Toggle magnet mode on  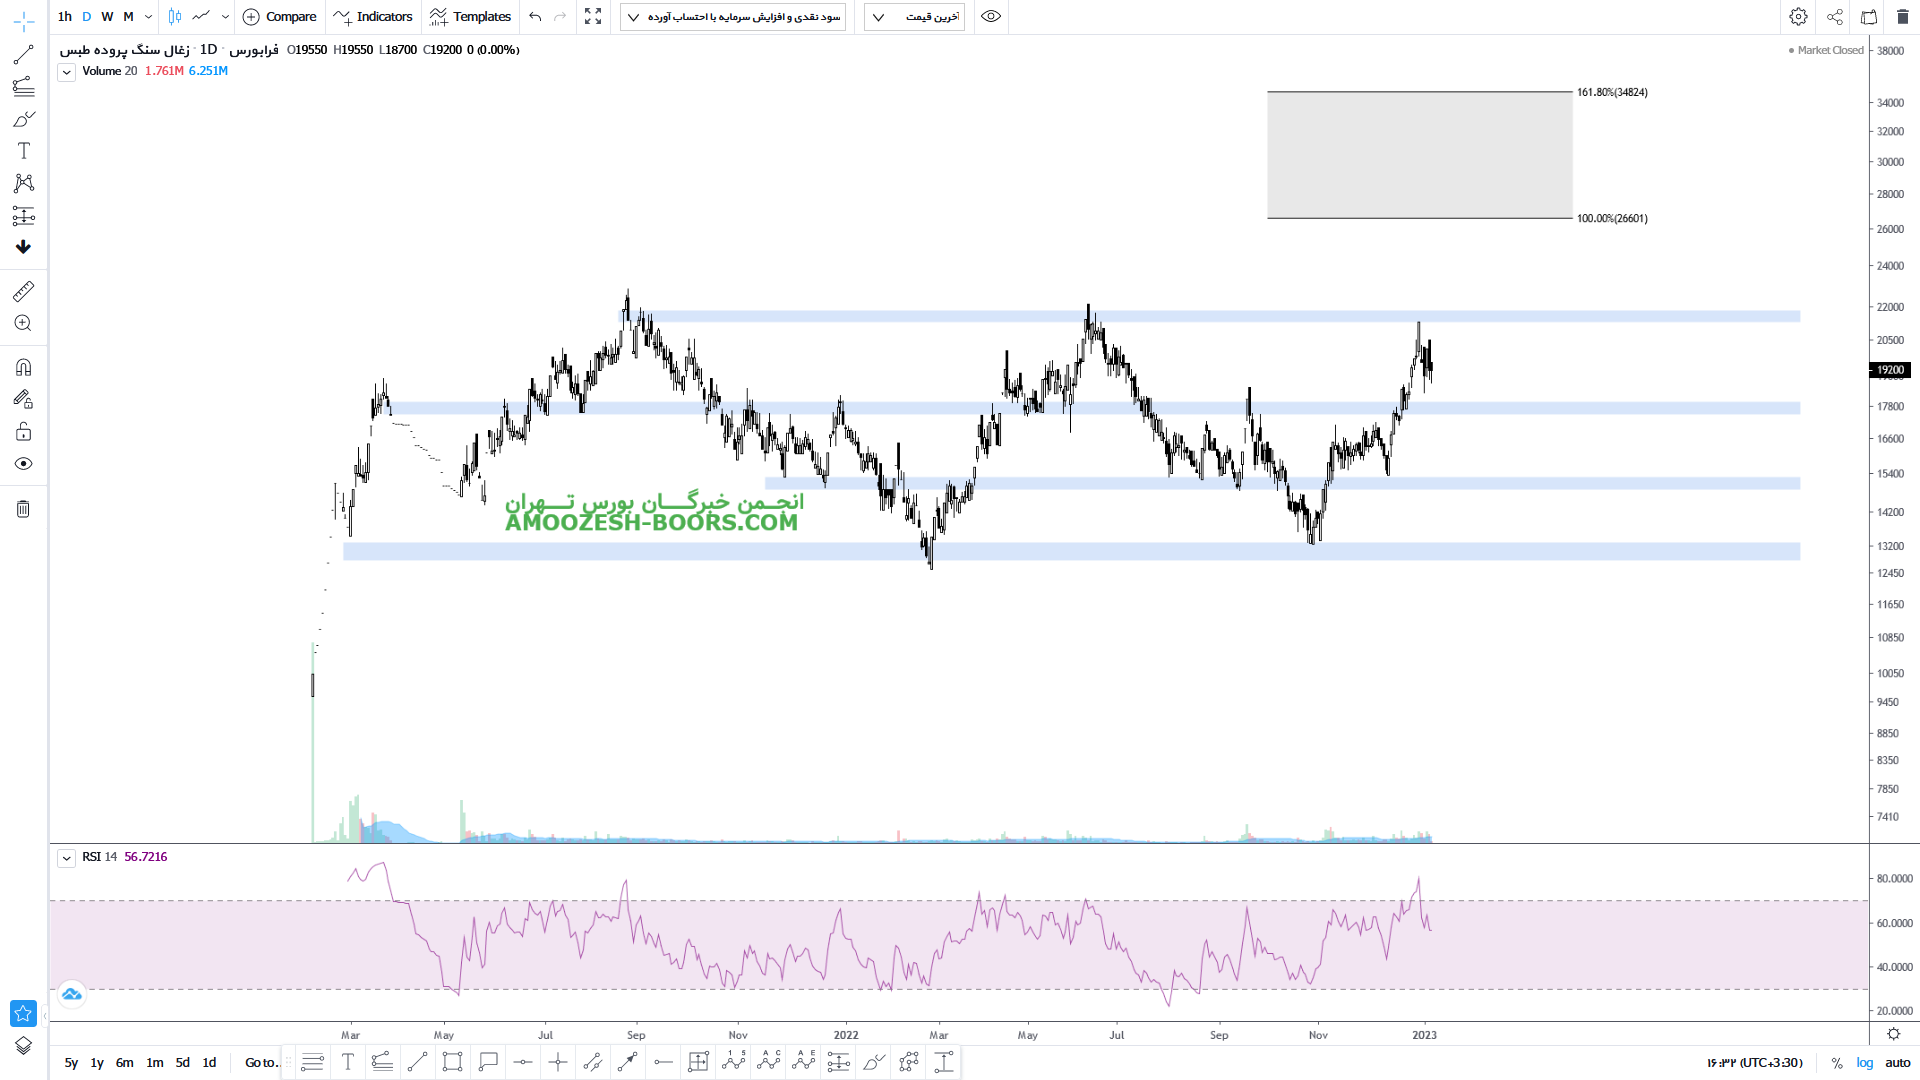tap(23, 367)
